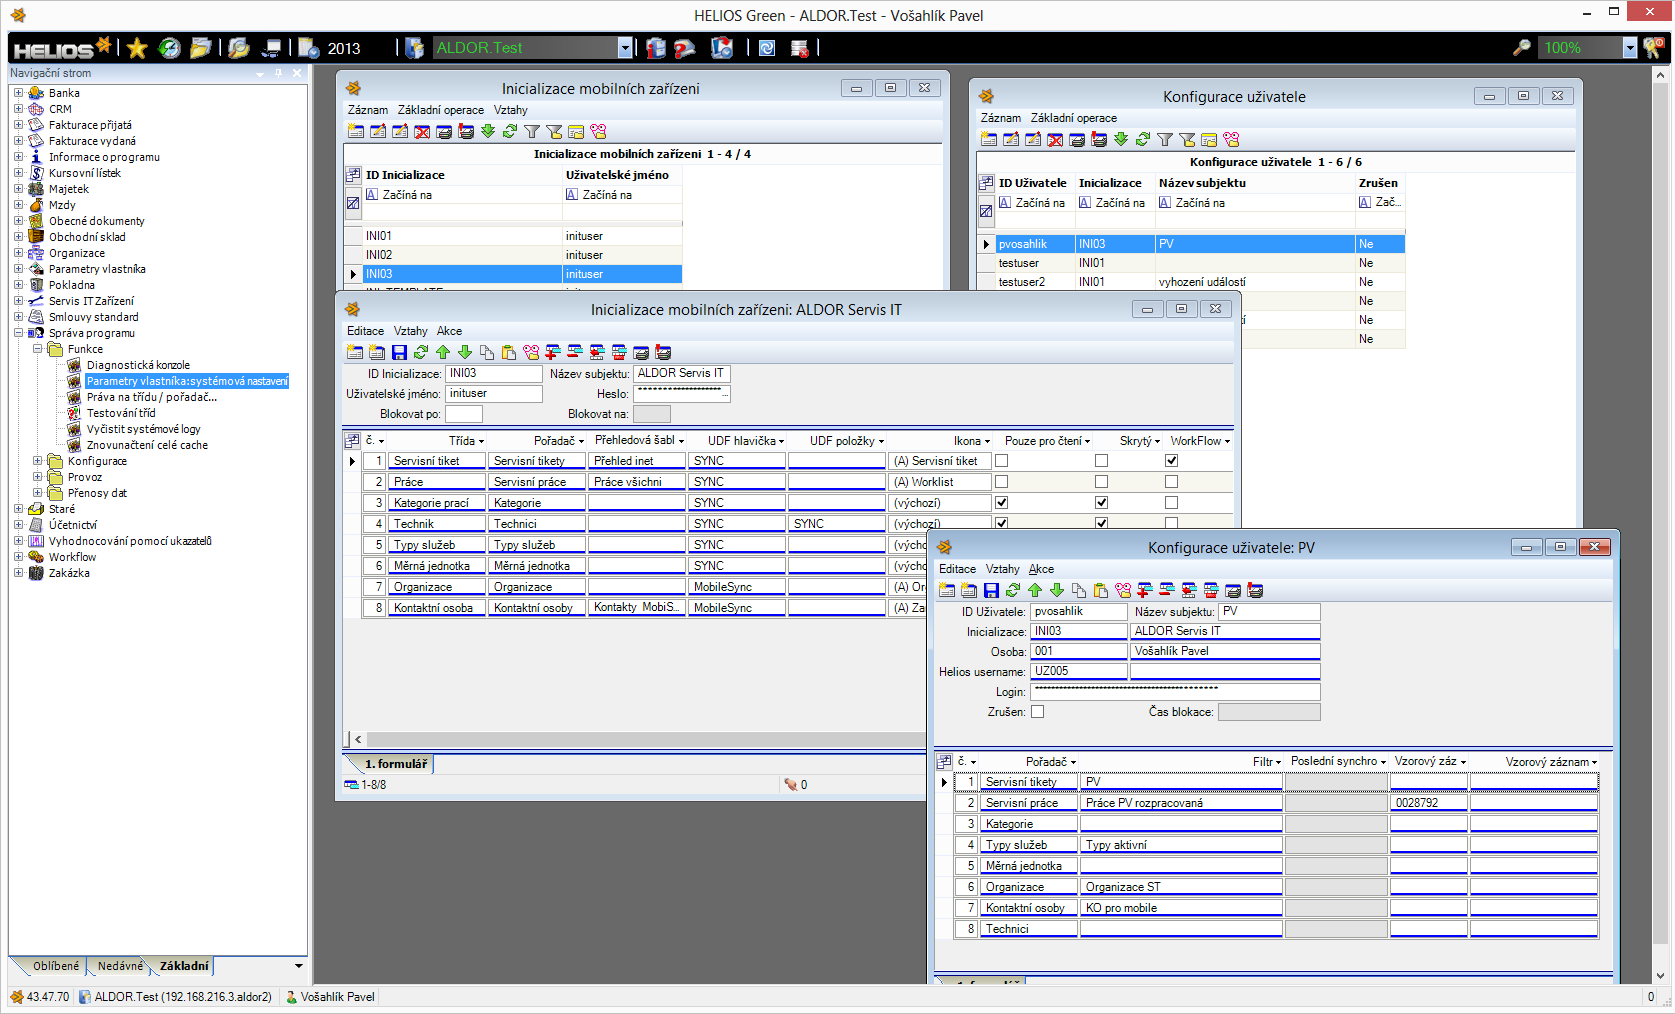Image resolution: width=1675 pixels, height=1014 pixels.
Task: Click the magnifier search icon in main toolbar
Action: point(238,47)
